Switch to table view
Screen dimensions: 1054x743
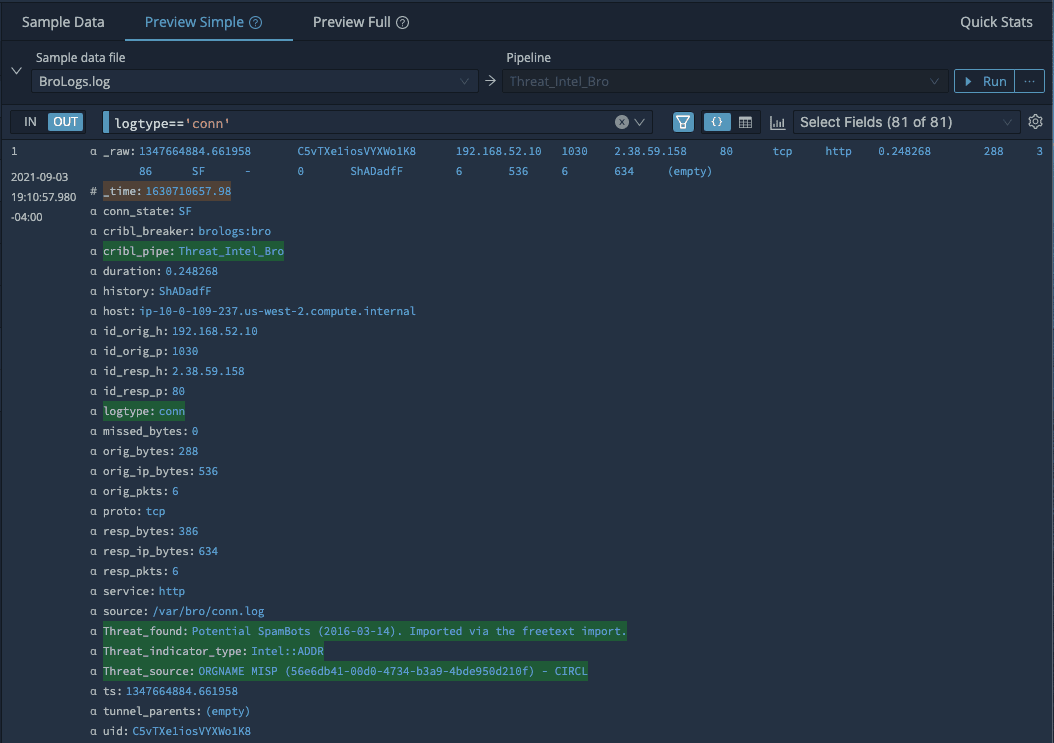(x=745, y=122)
